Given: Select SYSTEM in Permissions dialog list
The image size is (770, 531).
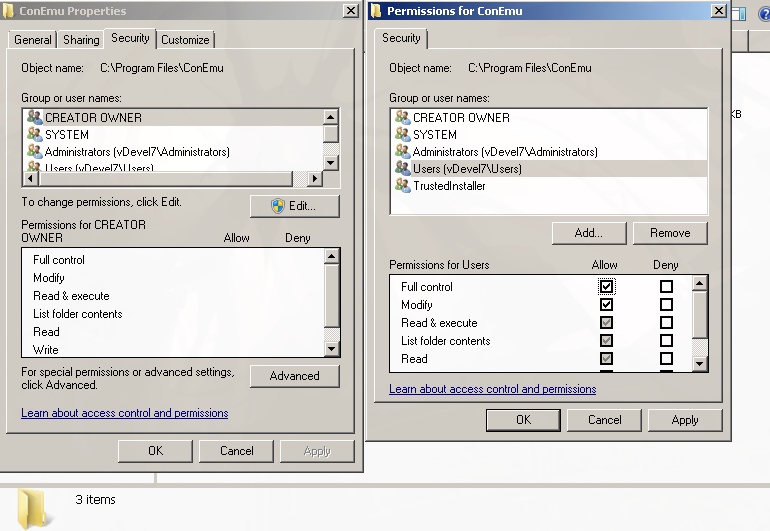Looking at the screenshot, I should 549,135.
